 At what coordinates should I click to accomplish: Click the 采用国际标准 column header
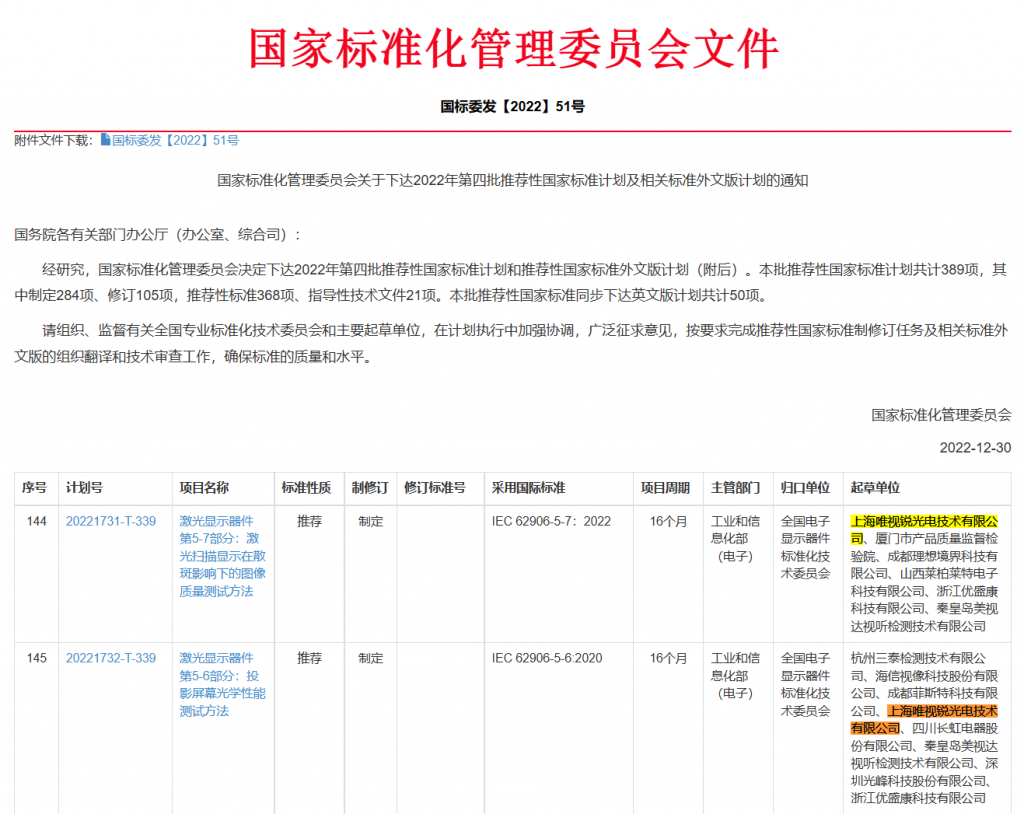[528, 488]
